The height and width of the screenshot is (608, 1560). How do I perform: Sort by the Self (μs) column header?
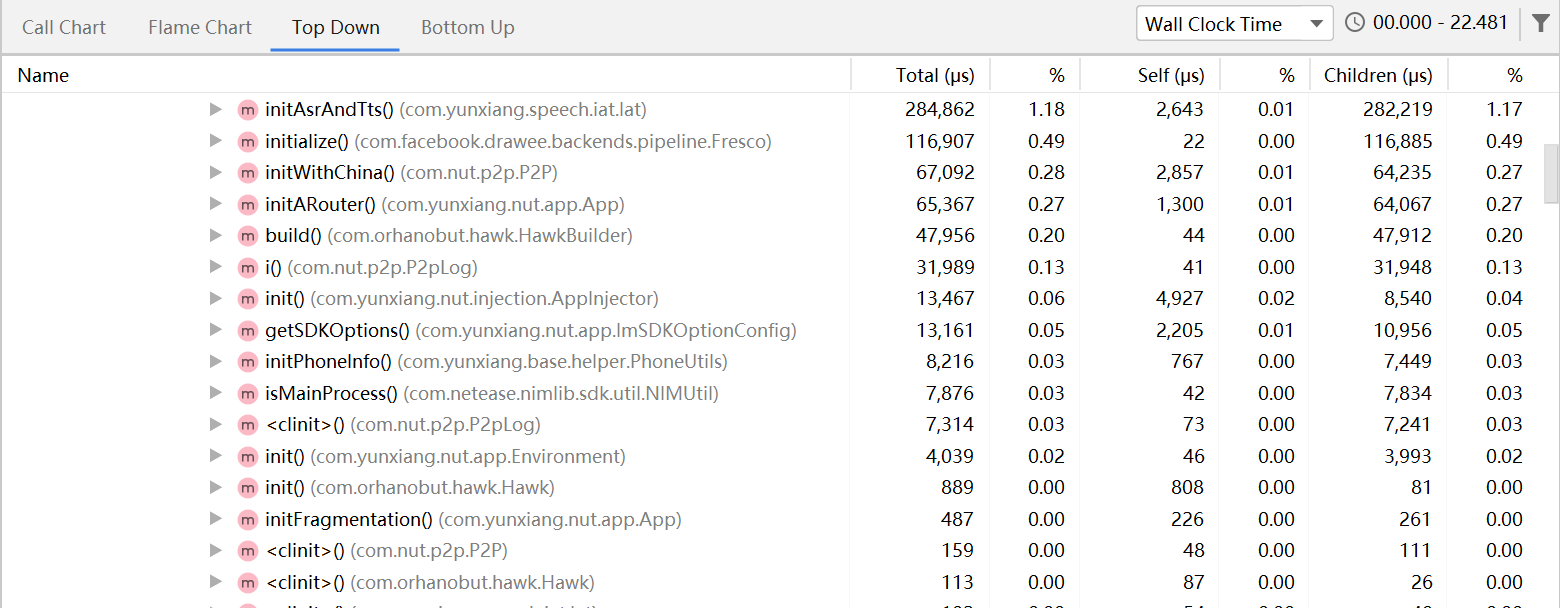[1171, 75]
